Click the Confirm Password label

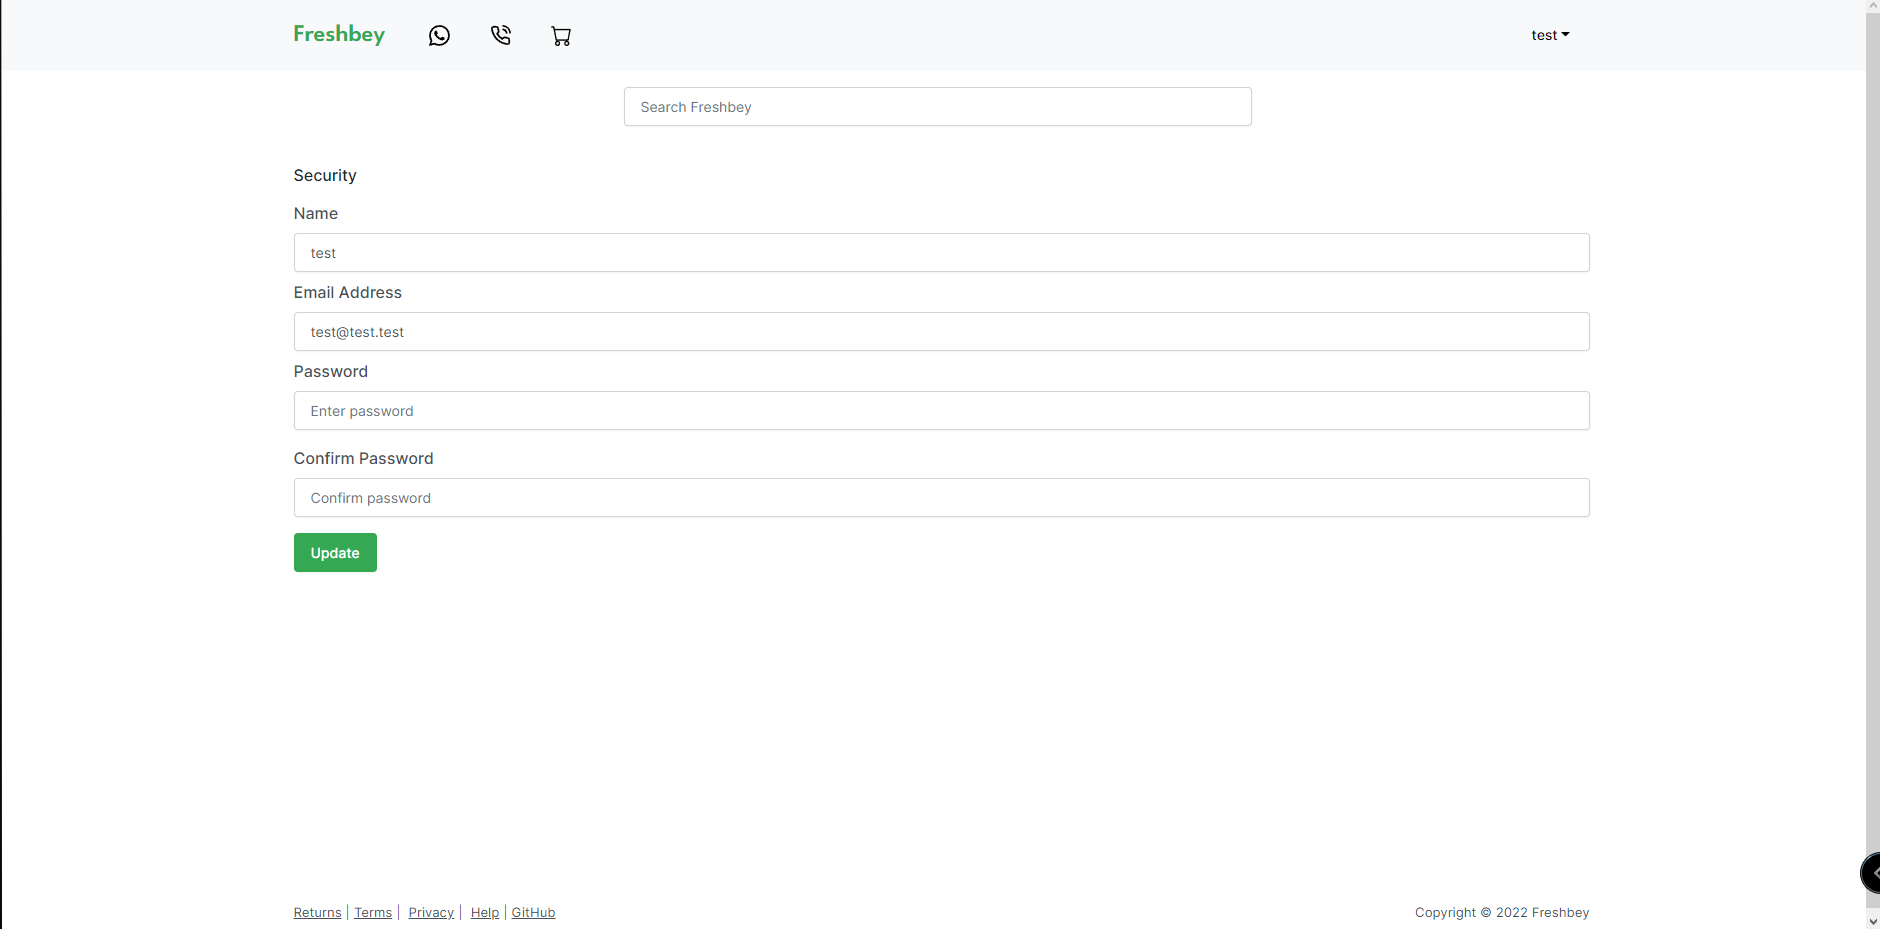(364, 458)
